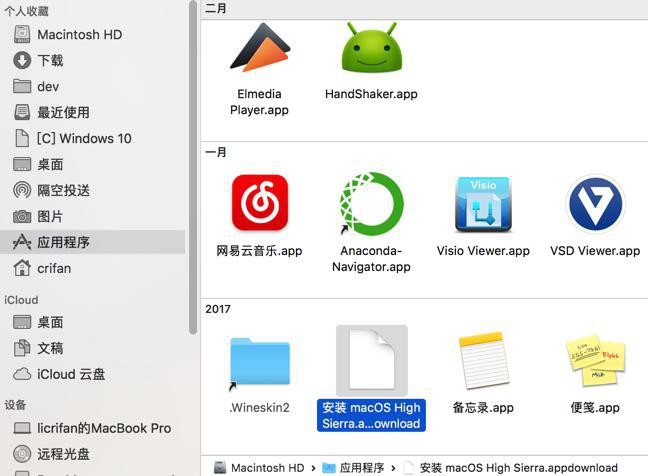Select the .Wineskin2 folder icon

point(260,362)
